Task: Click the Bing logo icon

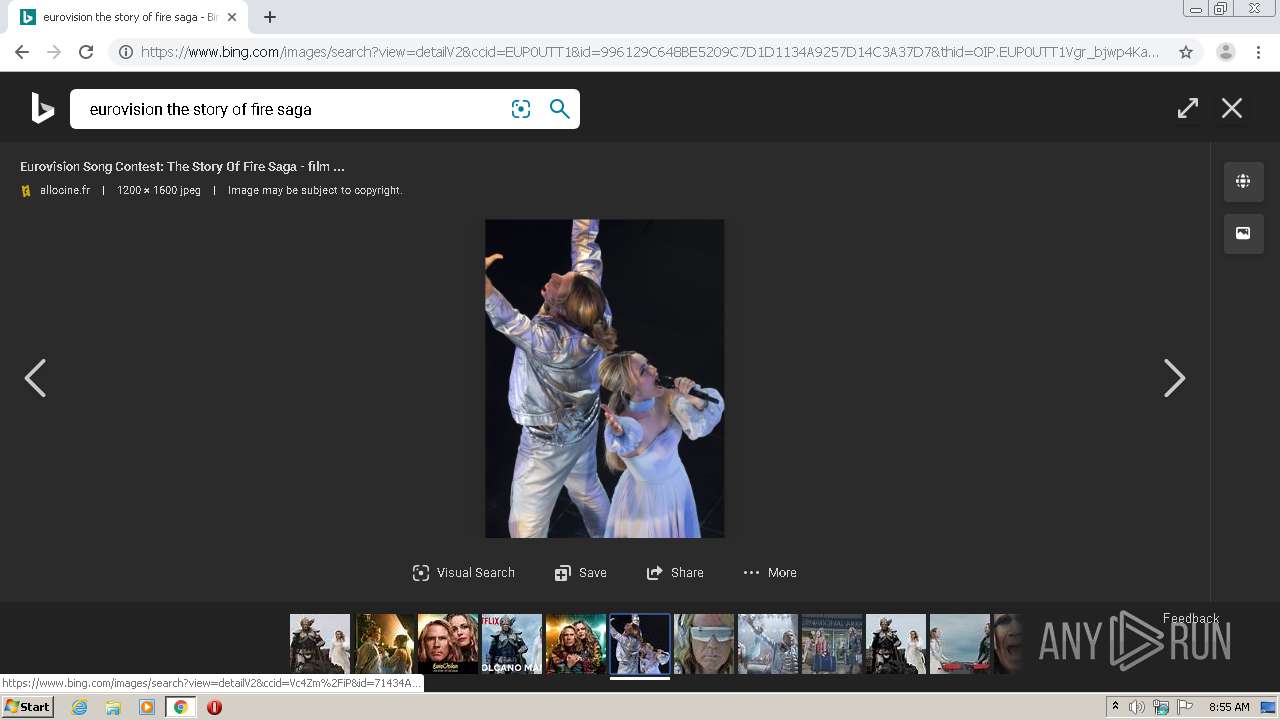Action: click(x=42, y=108)
